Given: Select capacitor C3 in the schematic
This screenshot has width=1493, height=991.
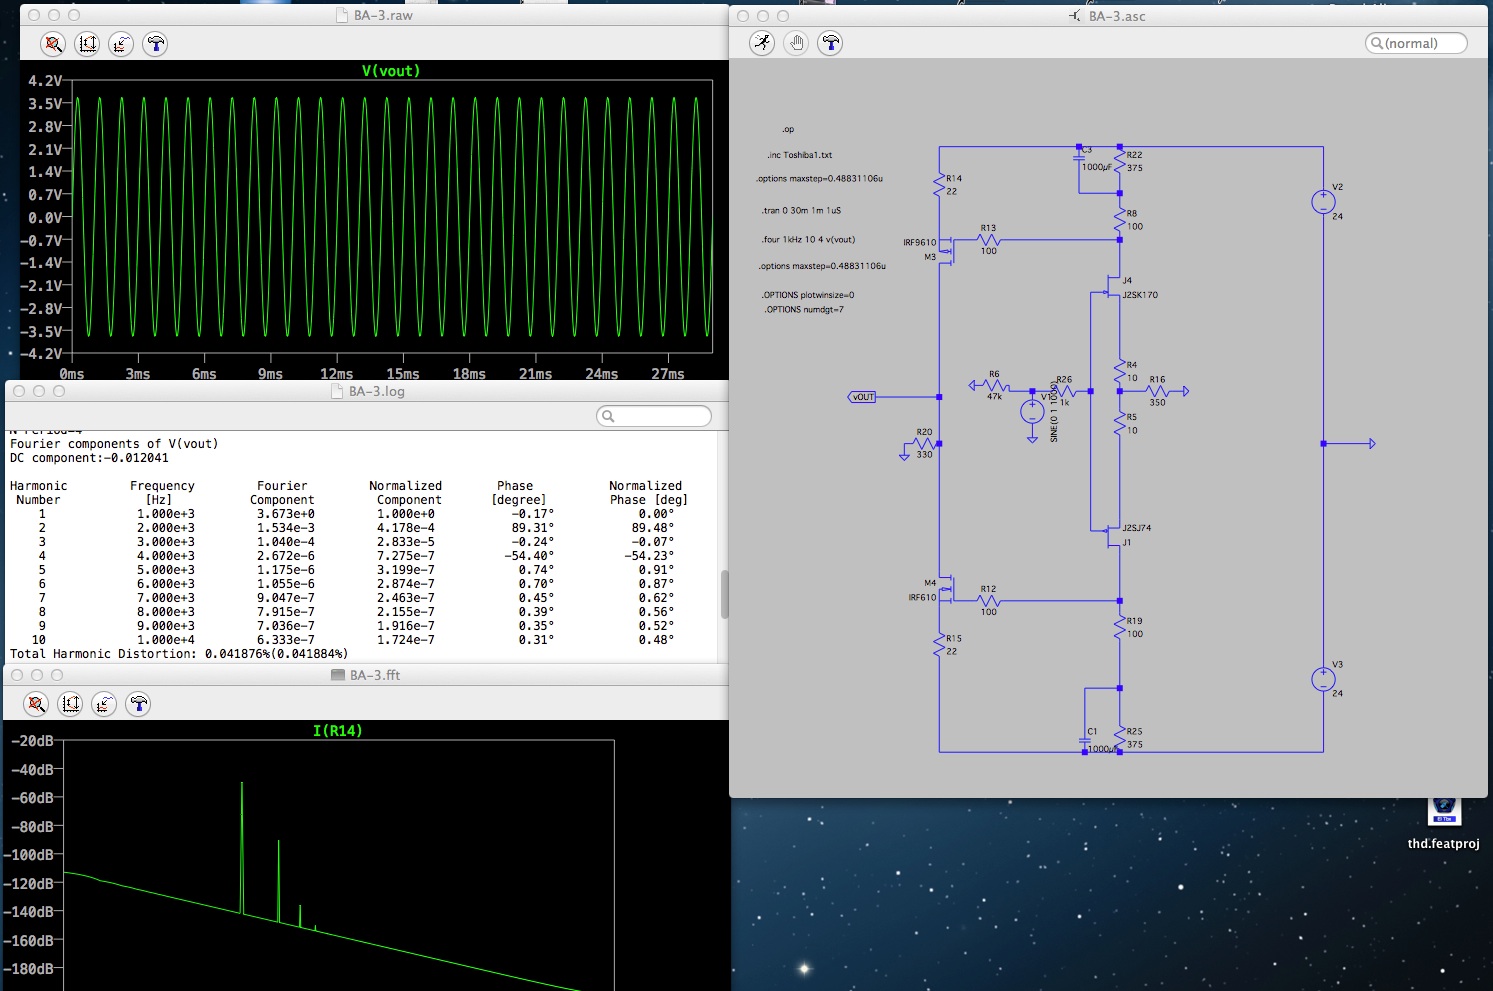Looking at the screenshot, I should (1079, 157).
